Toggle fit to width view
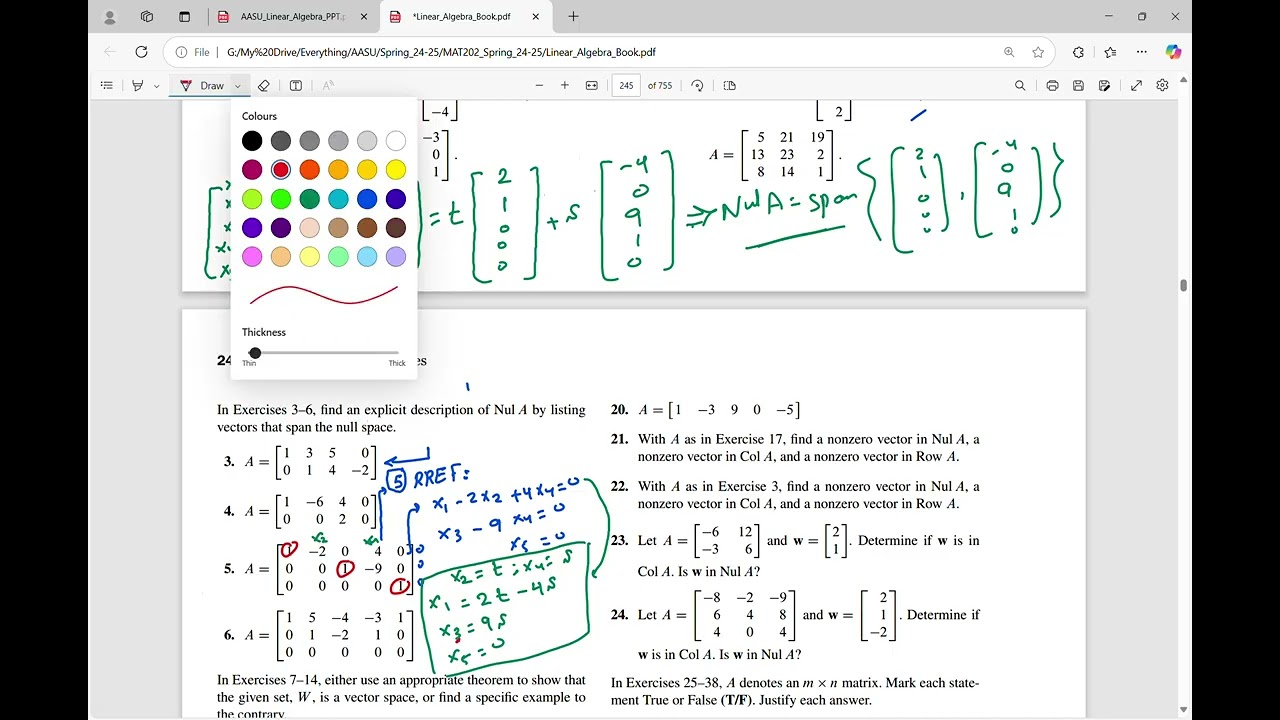This screenshot has width=1280, height=720. (592, 86)
